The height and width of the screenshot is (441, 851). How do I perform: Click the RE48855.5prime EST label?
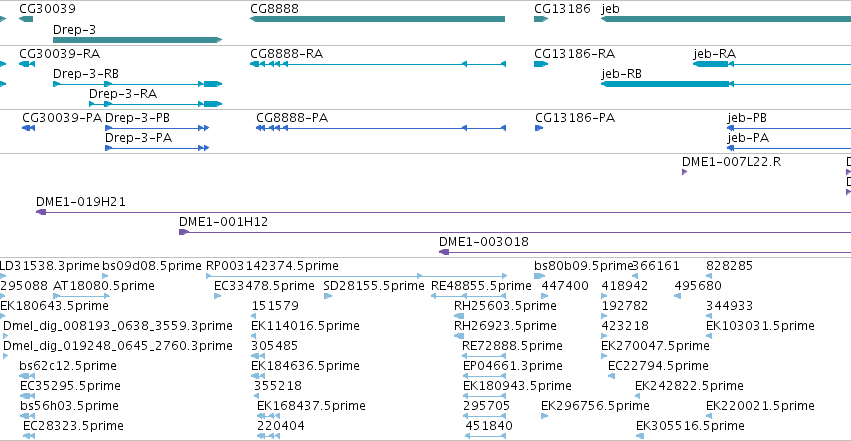click(x=481, y=286)
